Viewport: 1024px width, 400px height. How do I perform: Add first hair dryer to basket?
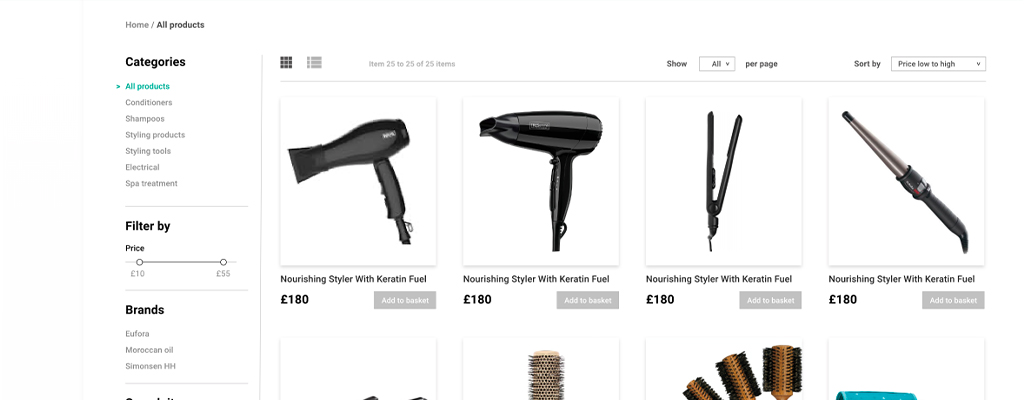(x=405, y=300)
